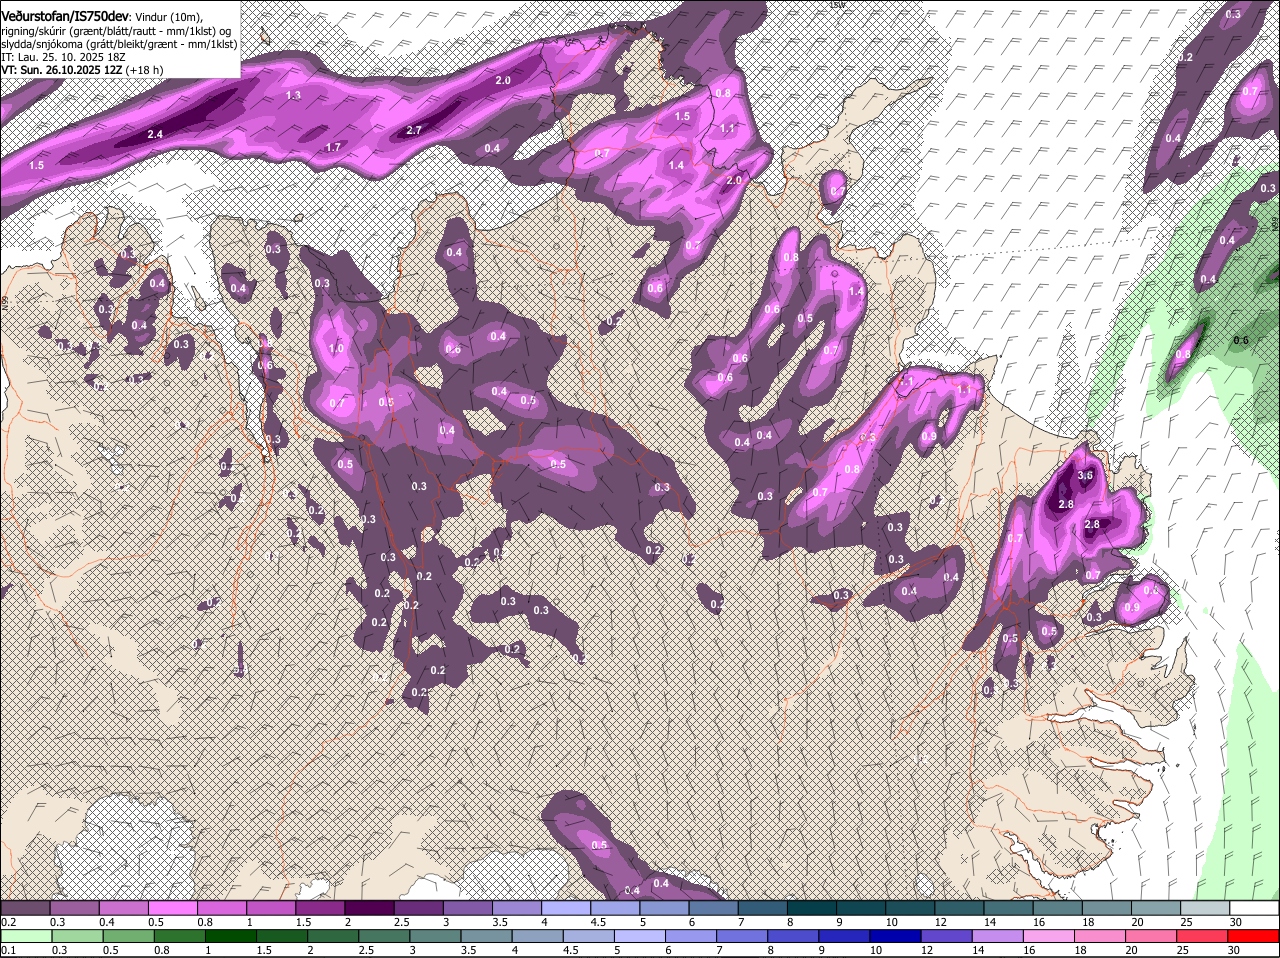The width and height of the screenshot is (1280, 958).
Task: Select the 0.5 bright pink swatch in upper scale
Action: coord(172,907)
